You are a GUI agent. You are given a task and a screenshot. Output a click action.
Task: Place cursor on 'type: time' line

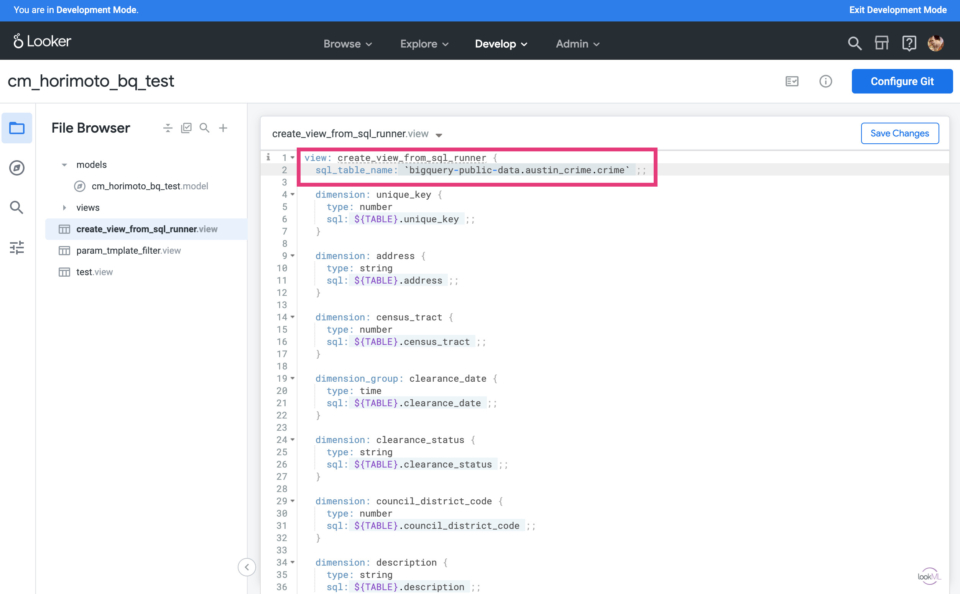(354, 391)
